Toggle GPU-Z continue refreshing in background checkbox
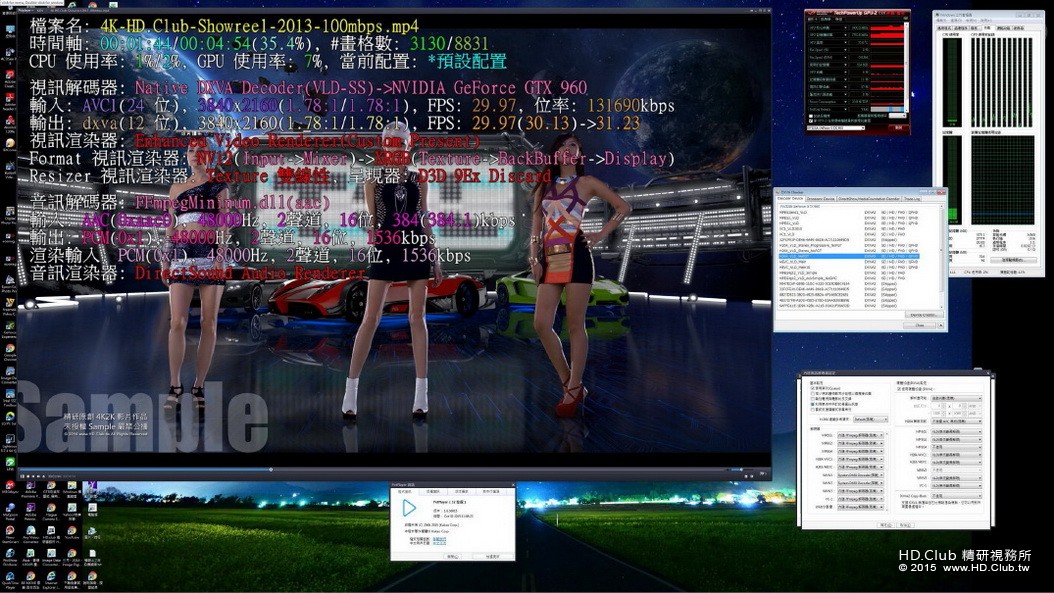The width and height of the screenshot is (1054, 593). click(811, 121)
